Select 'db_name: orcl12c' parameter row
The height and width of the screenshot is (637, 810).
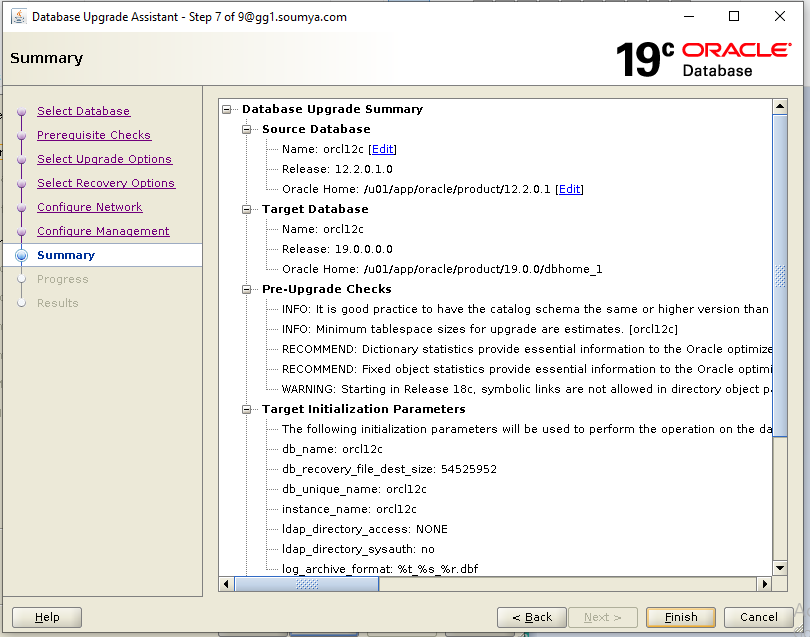332,449
